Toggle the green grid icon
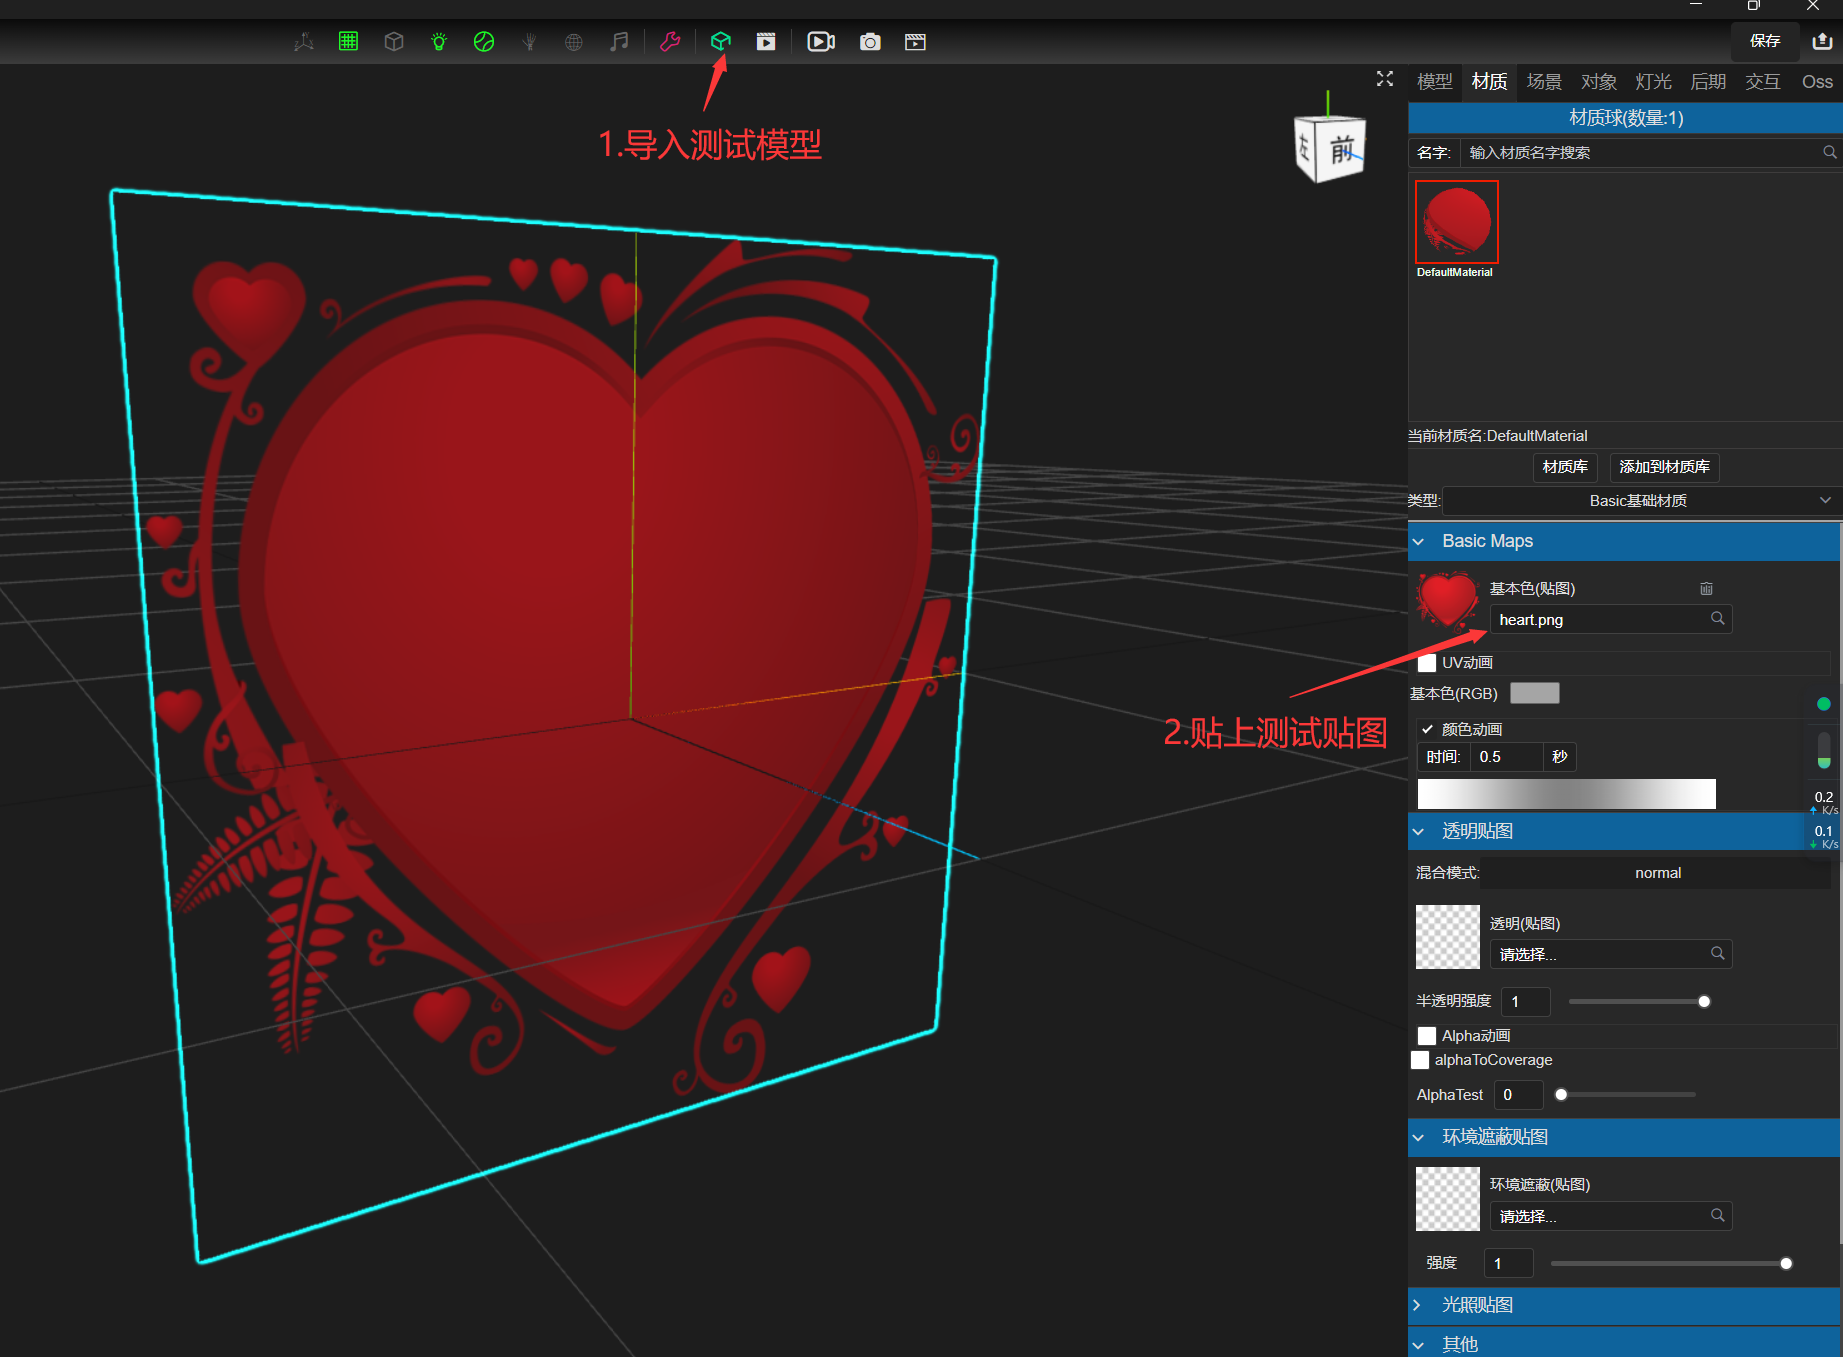This screenshot has height=1357, width=1843. [x=348, y=41]
